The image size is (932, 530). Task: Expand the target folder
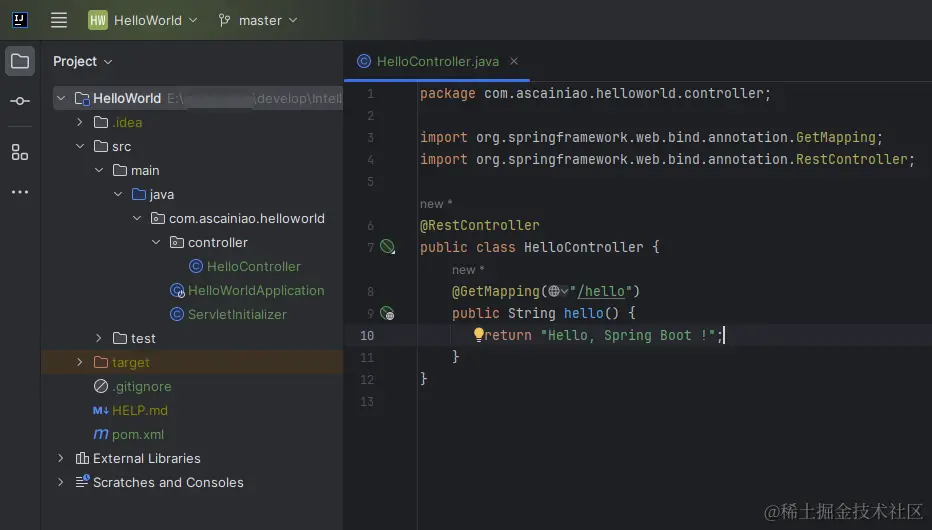(x=80, y=362)
